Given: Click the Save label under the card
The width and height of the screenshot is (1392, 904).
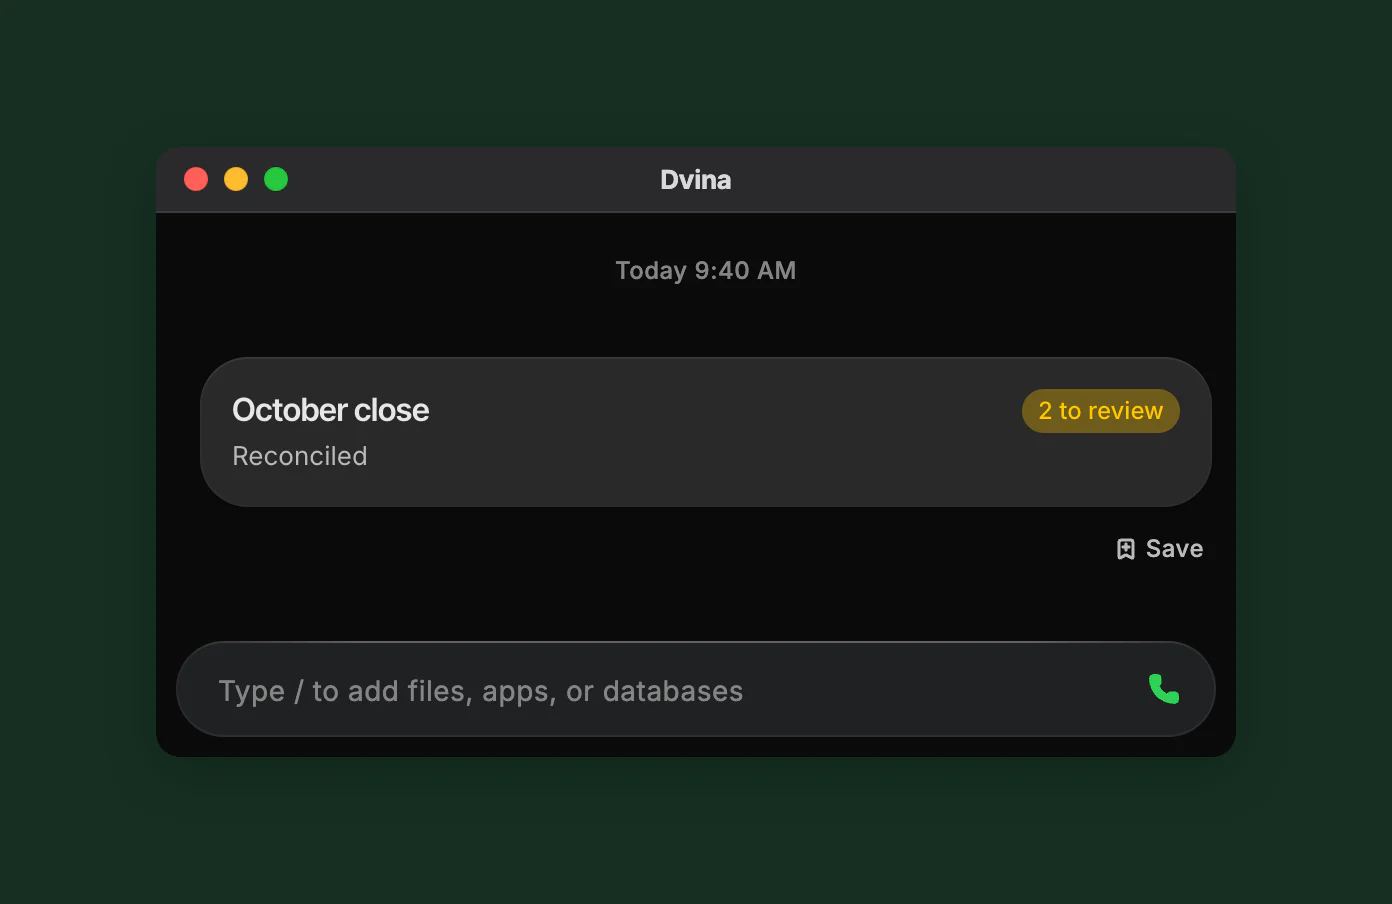Looking at the screenshot, I should coord(1174,549).
